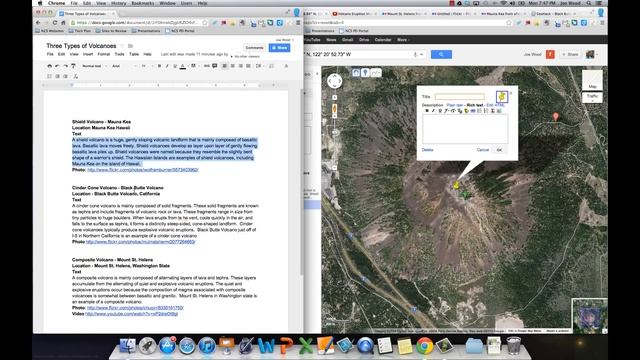The height and width of the screenshot is (360, 640).
Task: Click Insert link icon in Docs toolbar
Action: (x=207, y=66)
